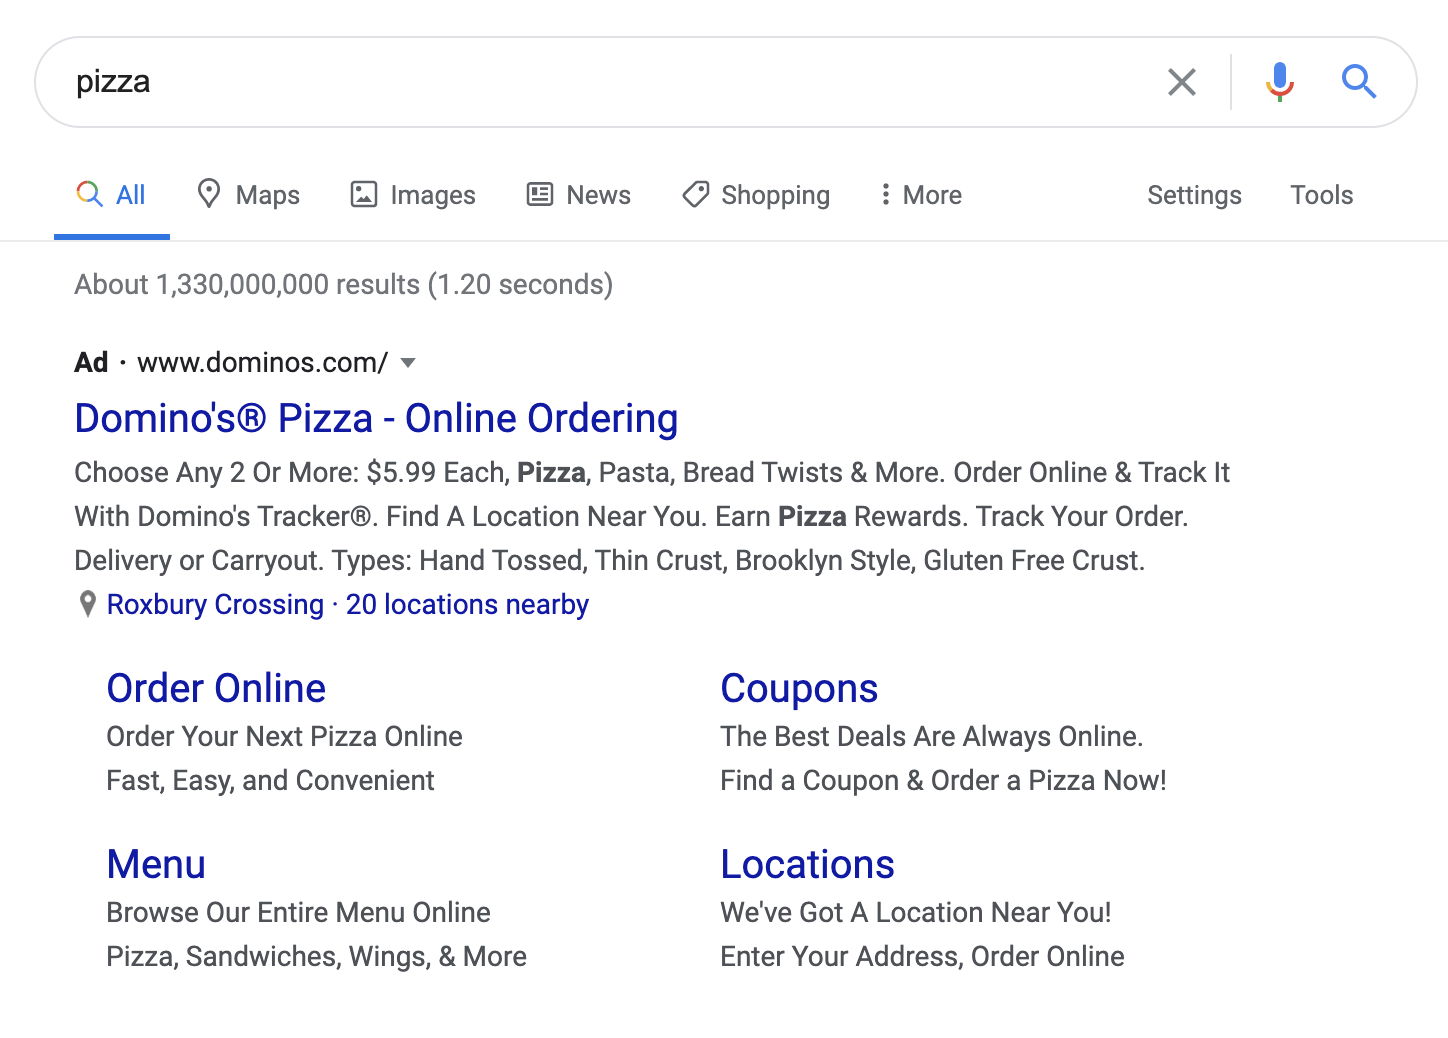Open the Shopping tab

756,195
